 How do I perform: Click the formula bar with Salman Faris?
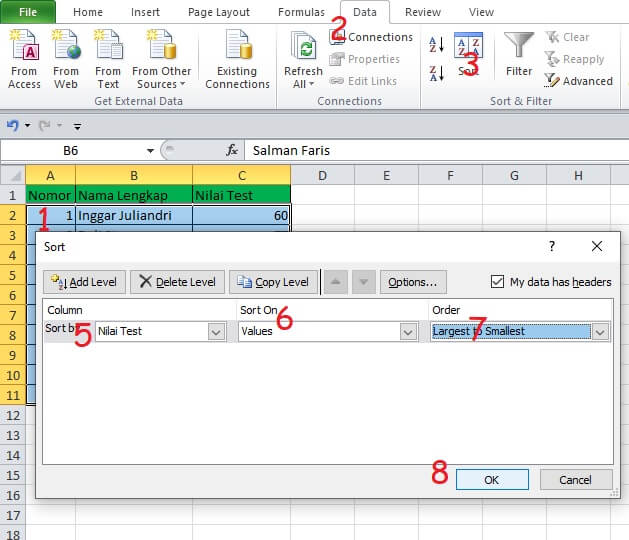pos(436,150)
